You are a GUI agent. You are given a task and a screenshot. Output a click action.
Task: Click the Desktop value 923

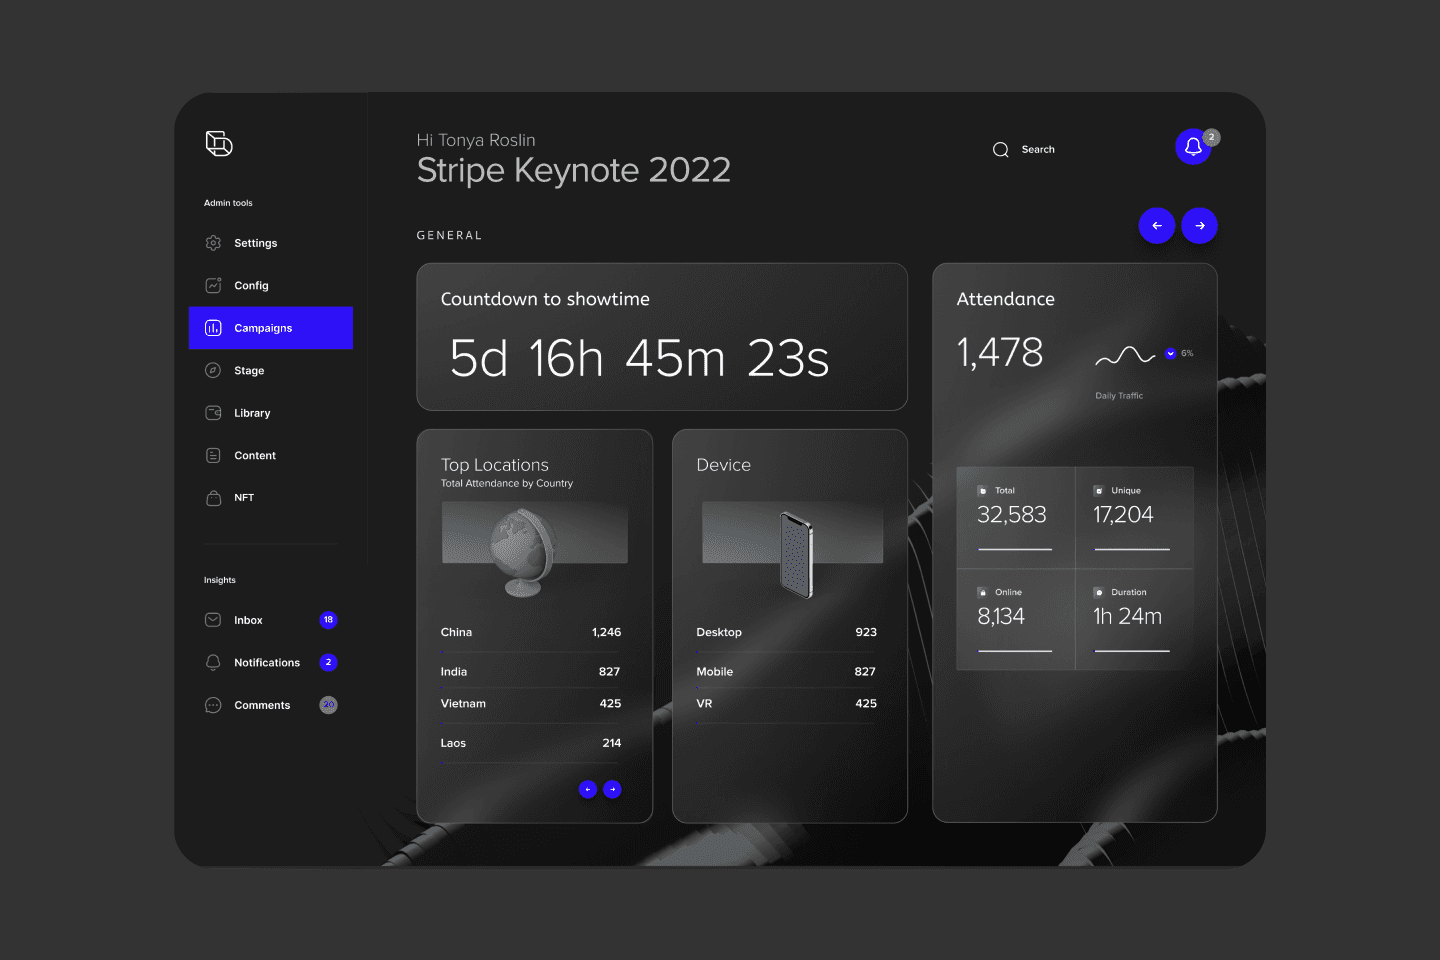point(866,632)
